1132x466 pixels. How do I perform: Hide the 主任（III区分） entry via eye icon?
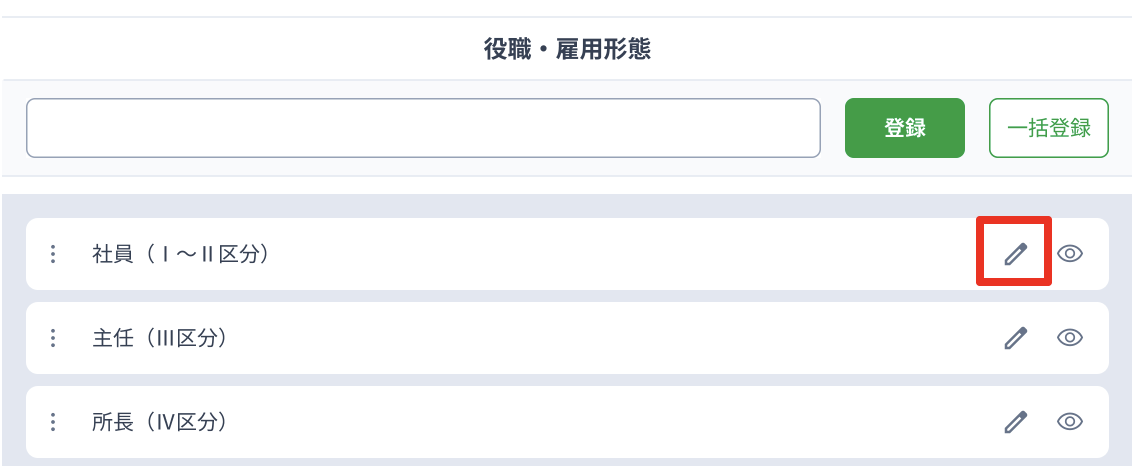pyautogui.click(x=1070, y=337)
